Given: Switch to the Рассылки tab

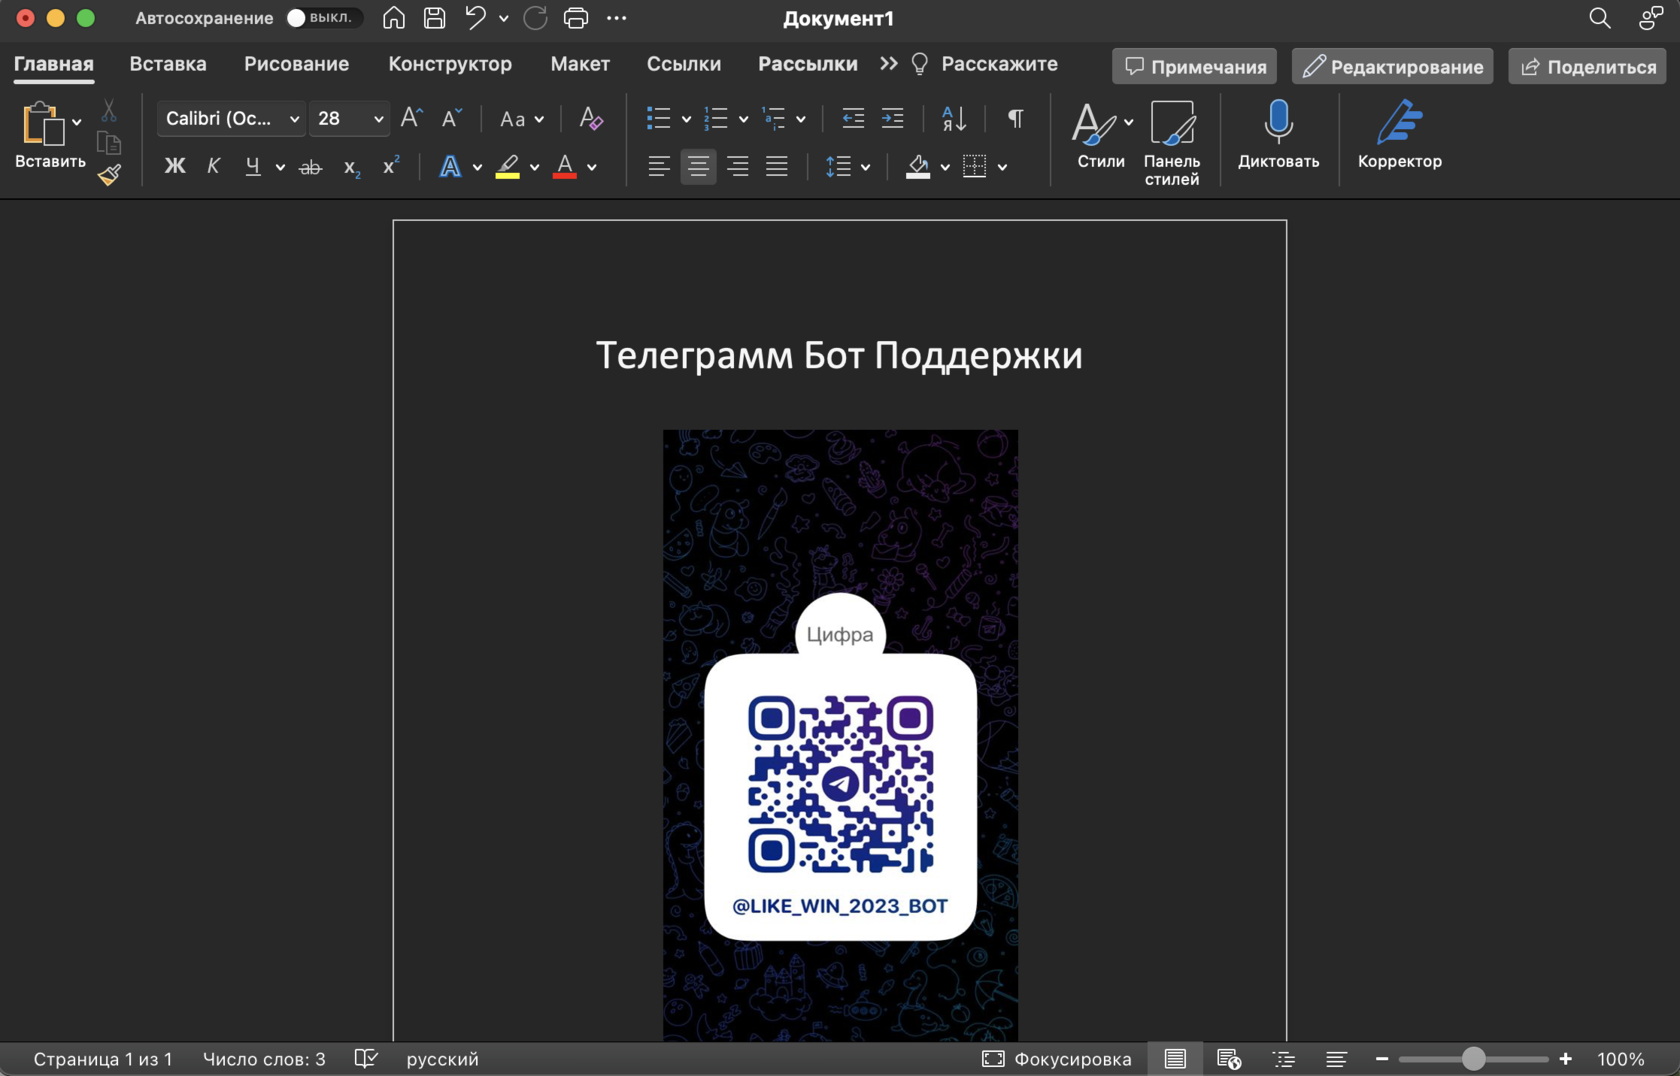Looking at the screenshot, I should (808, 64).
